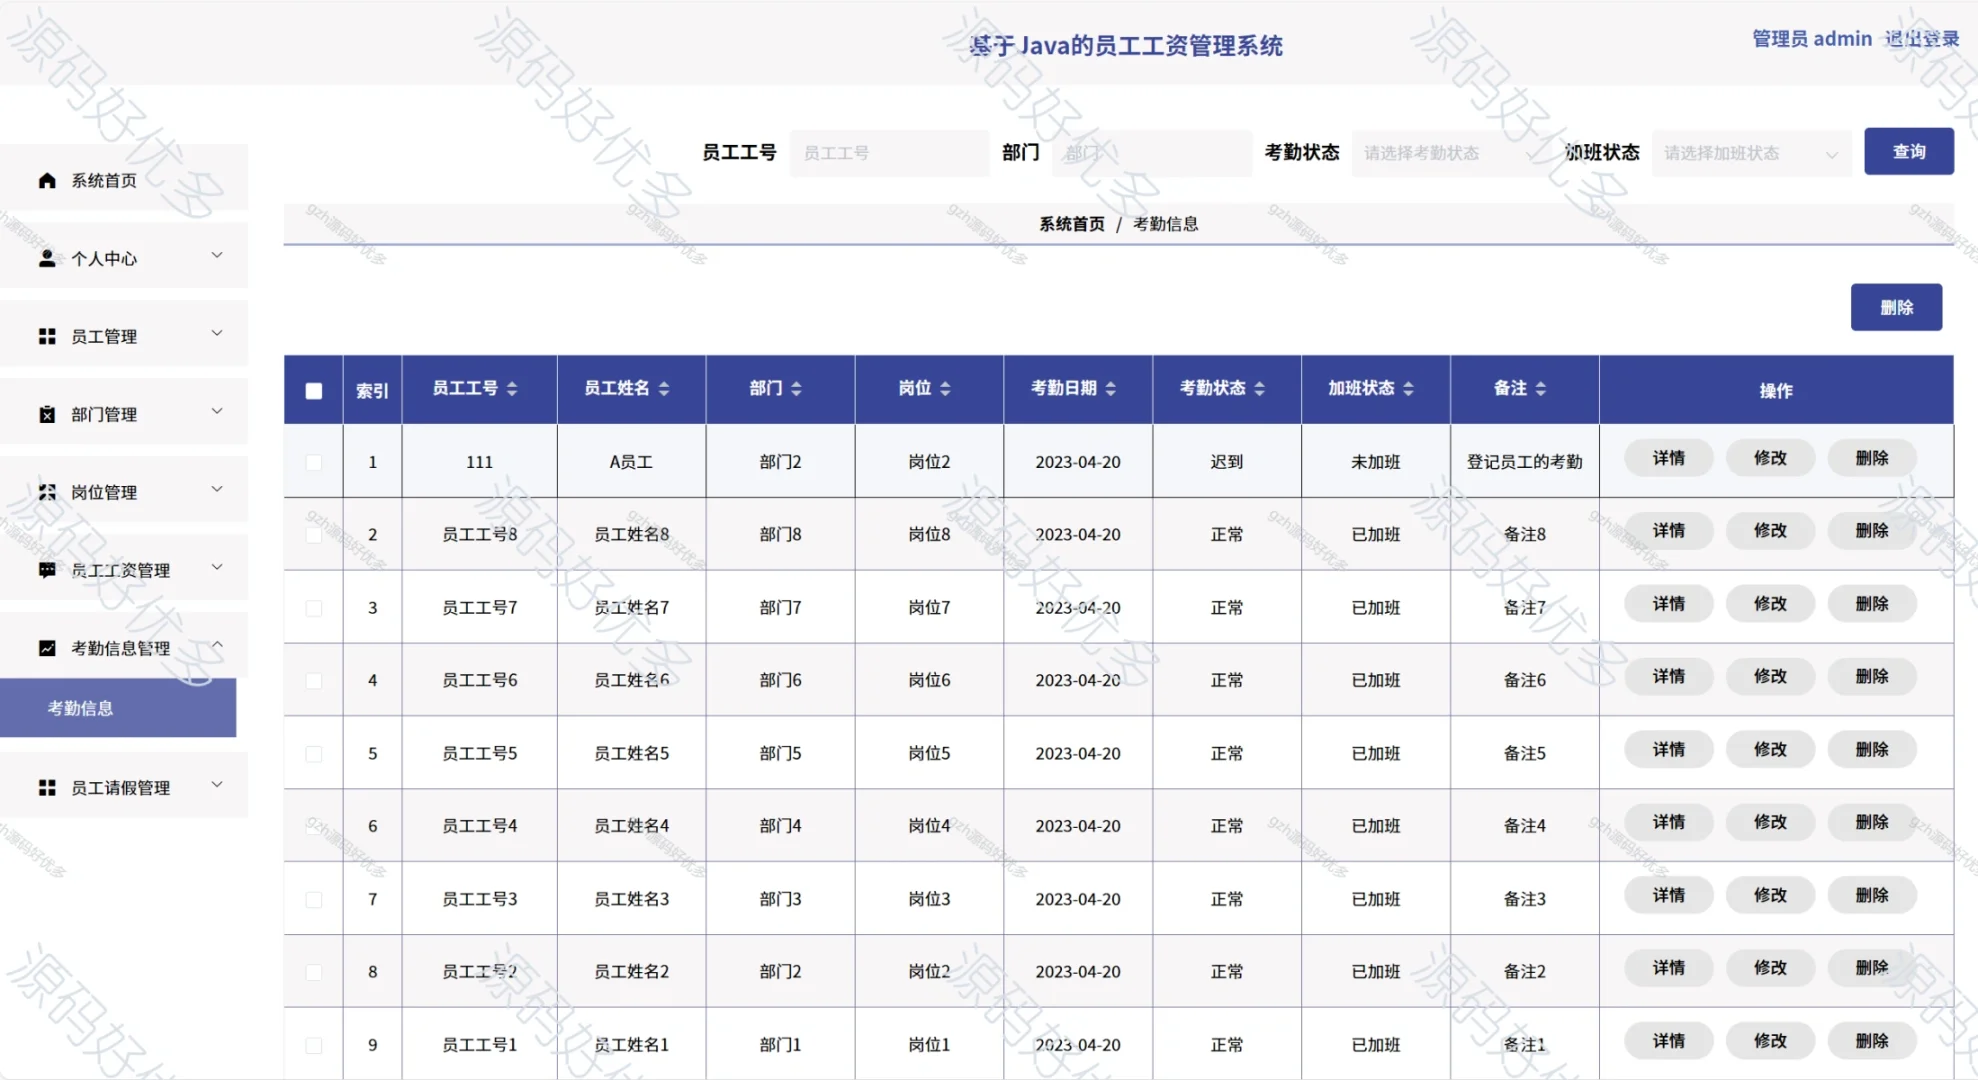Viewport: 1978px width, 1080px height.
Task: Click inside the 员工工号 input field
Action: click(888, 153)
